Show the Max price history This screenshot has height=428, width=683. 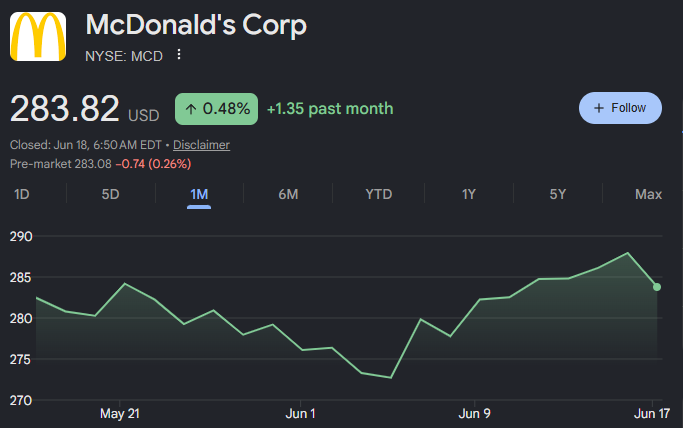click(x=648, y=194)
